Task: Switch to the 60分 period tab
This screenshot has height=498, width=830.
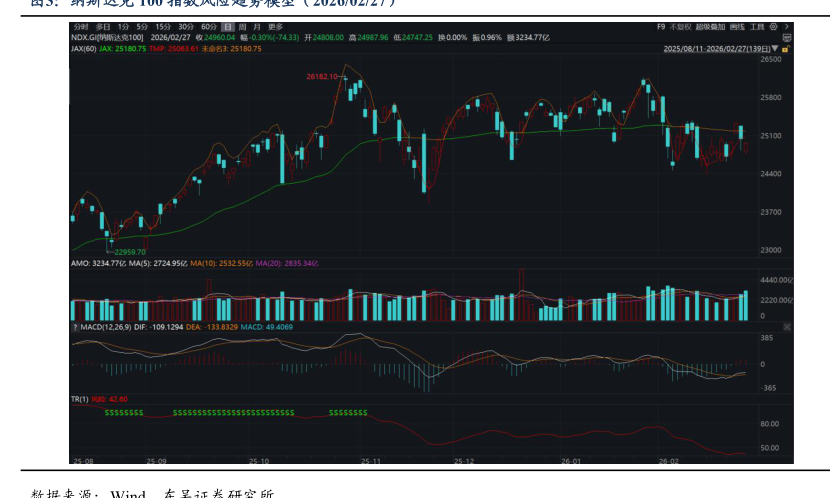Action: [x=208, y=26]
